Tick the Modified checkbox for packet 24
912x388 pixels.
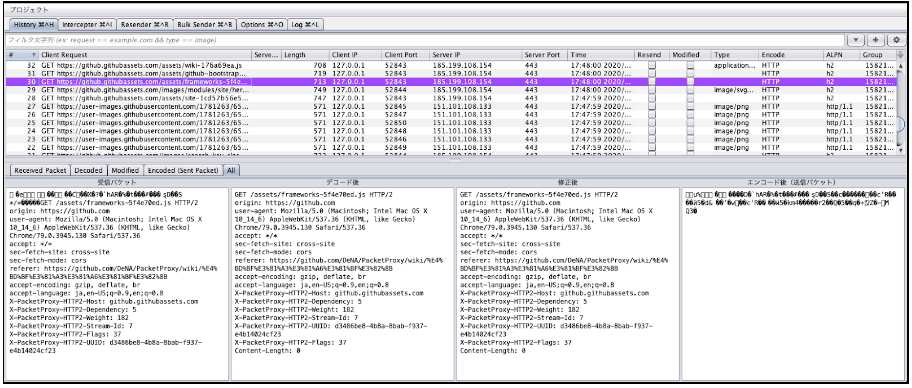[690, 131]
